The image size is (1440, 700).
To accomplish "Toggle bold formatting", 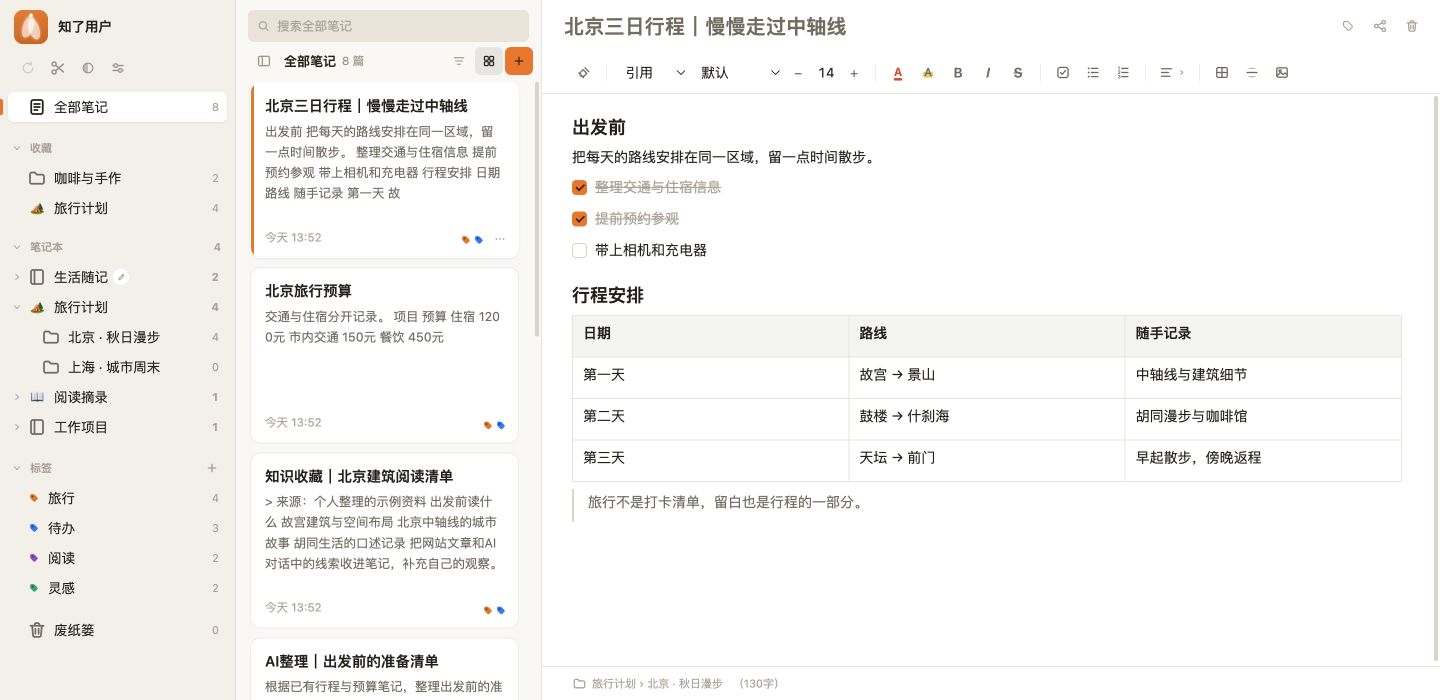I will pyautogui.click(x=958, y=73).
